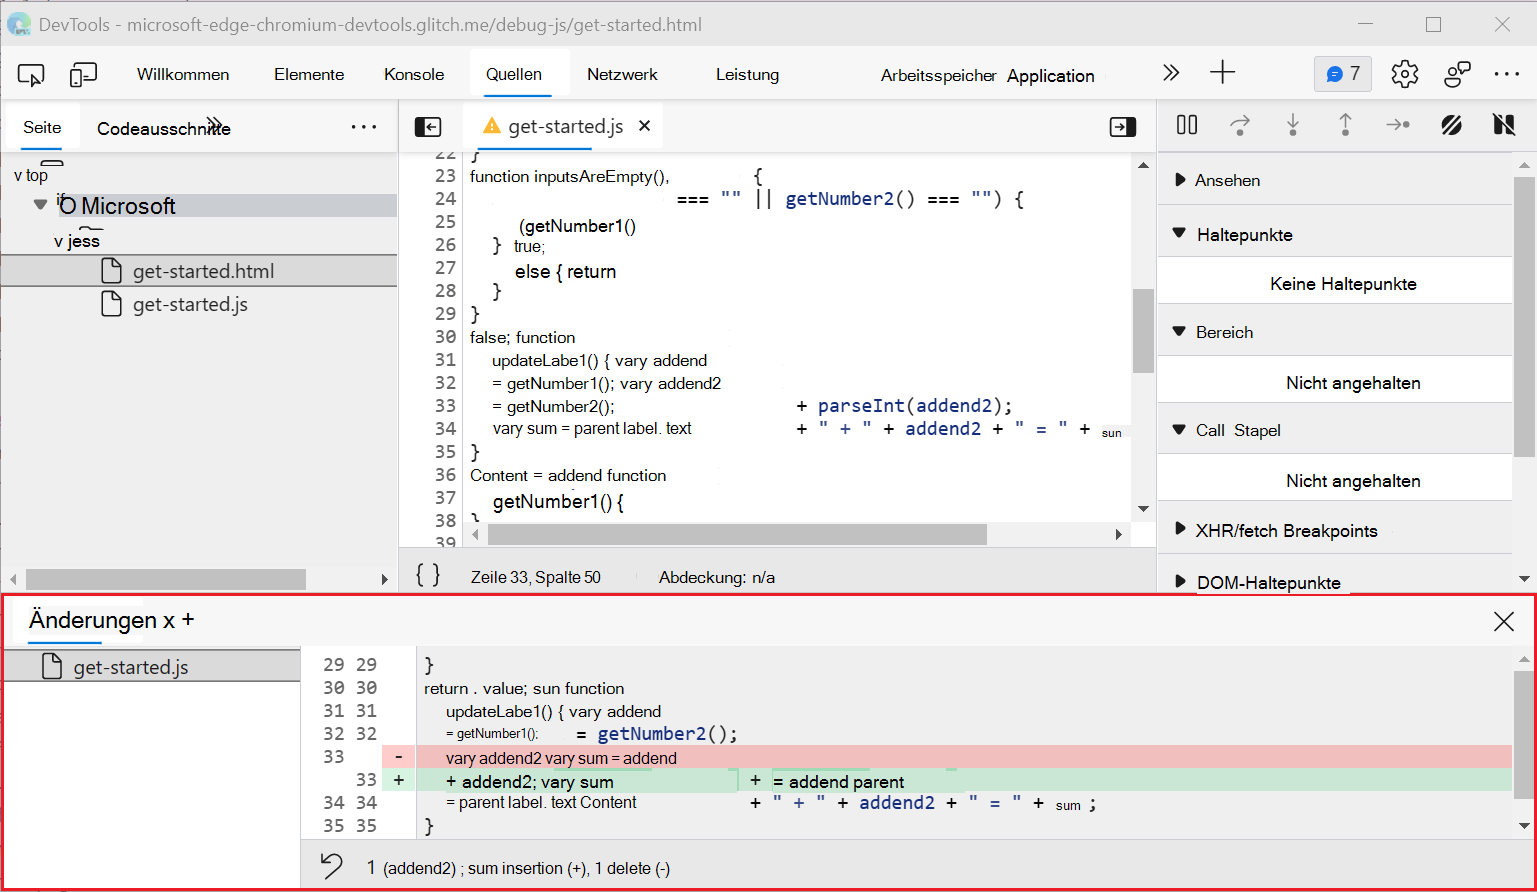
Task: Open the Netzwerk tab
Action: pyautogui.click(x=622, y=75)
